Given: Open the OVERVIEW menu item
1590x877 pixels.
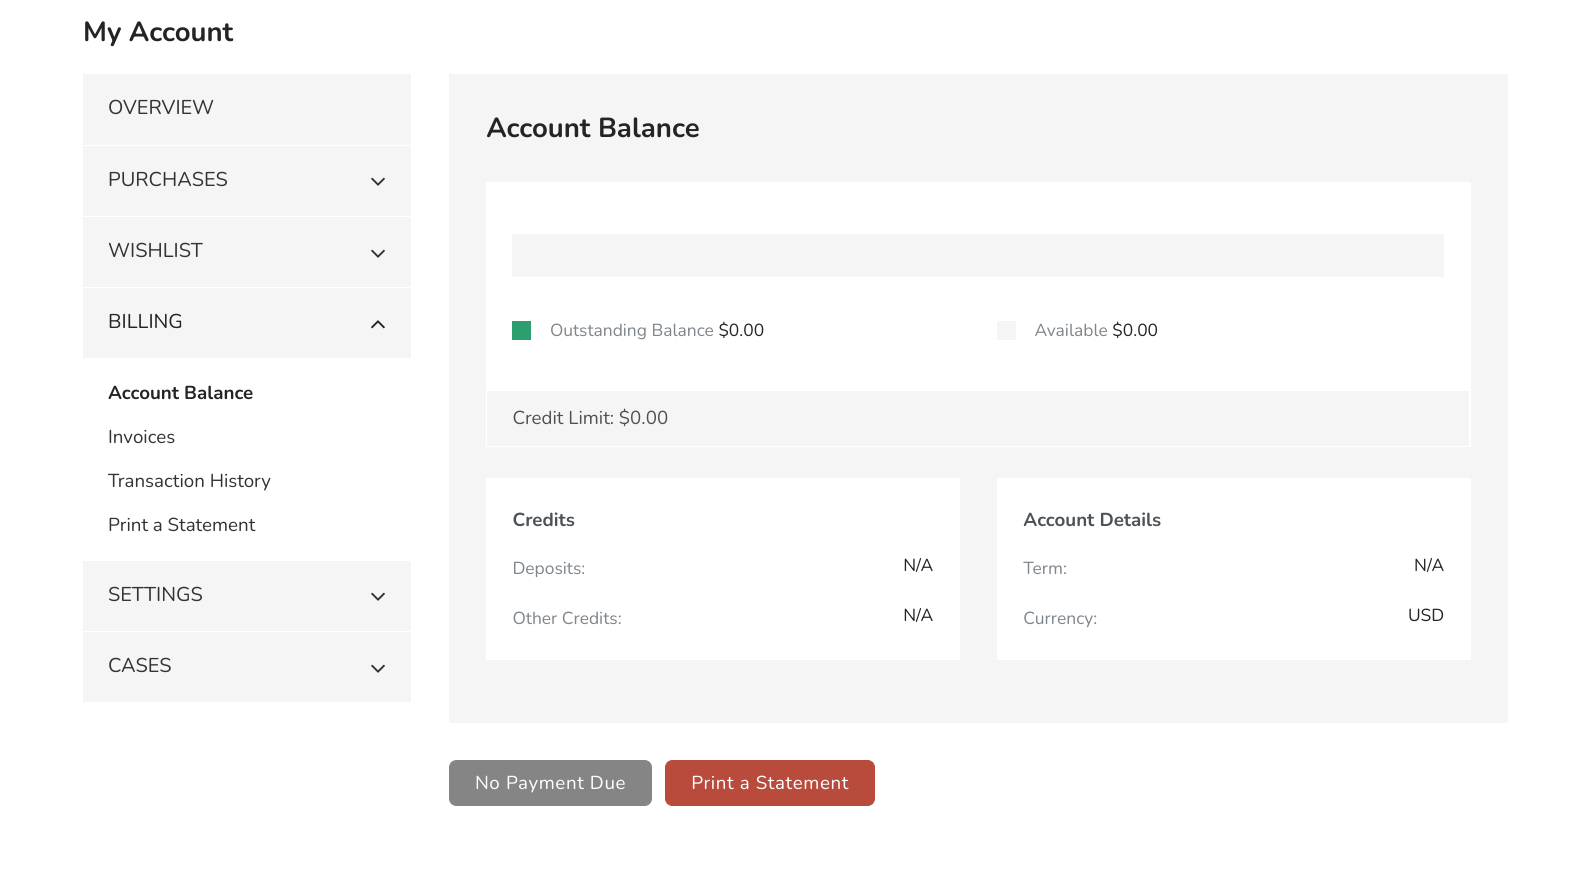Looking at the screenshot, I should (161, 108).
